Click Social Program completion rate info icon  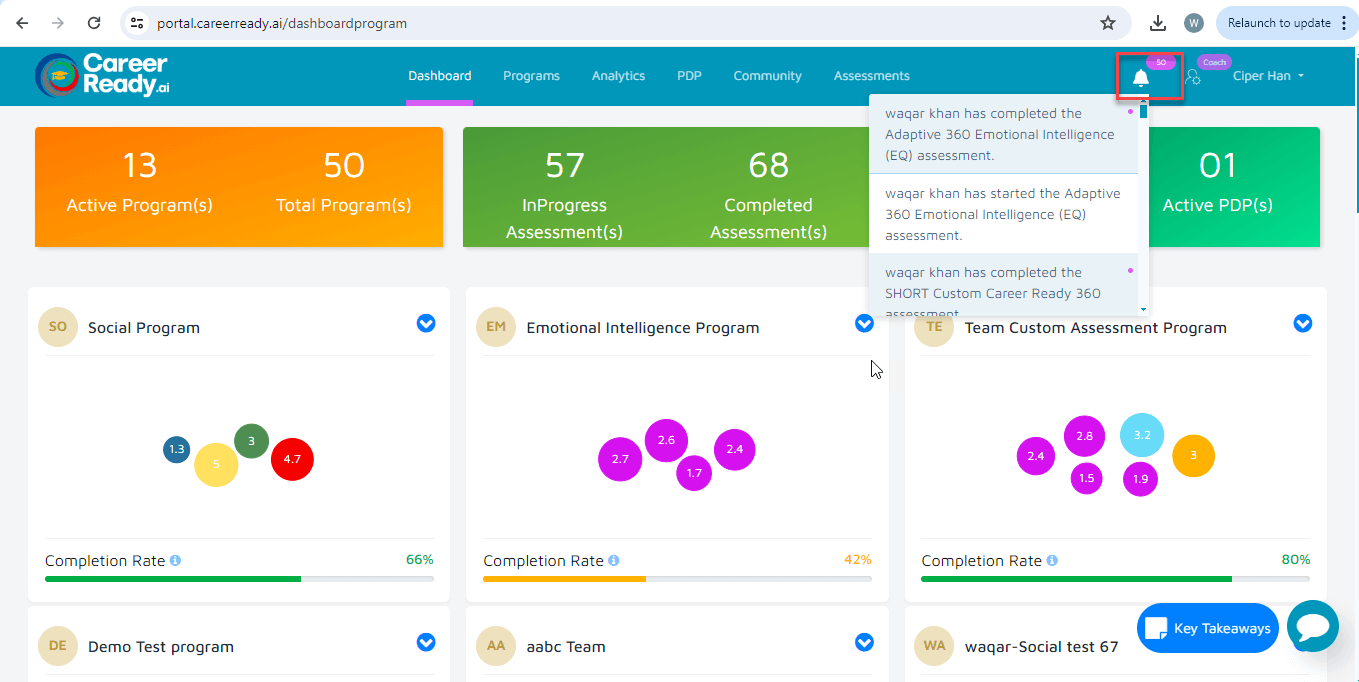(x=175, y=561)
